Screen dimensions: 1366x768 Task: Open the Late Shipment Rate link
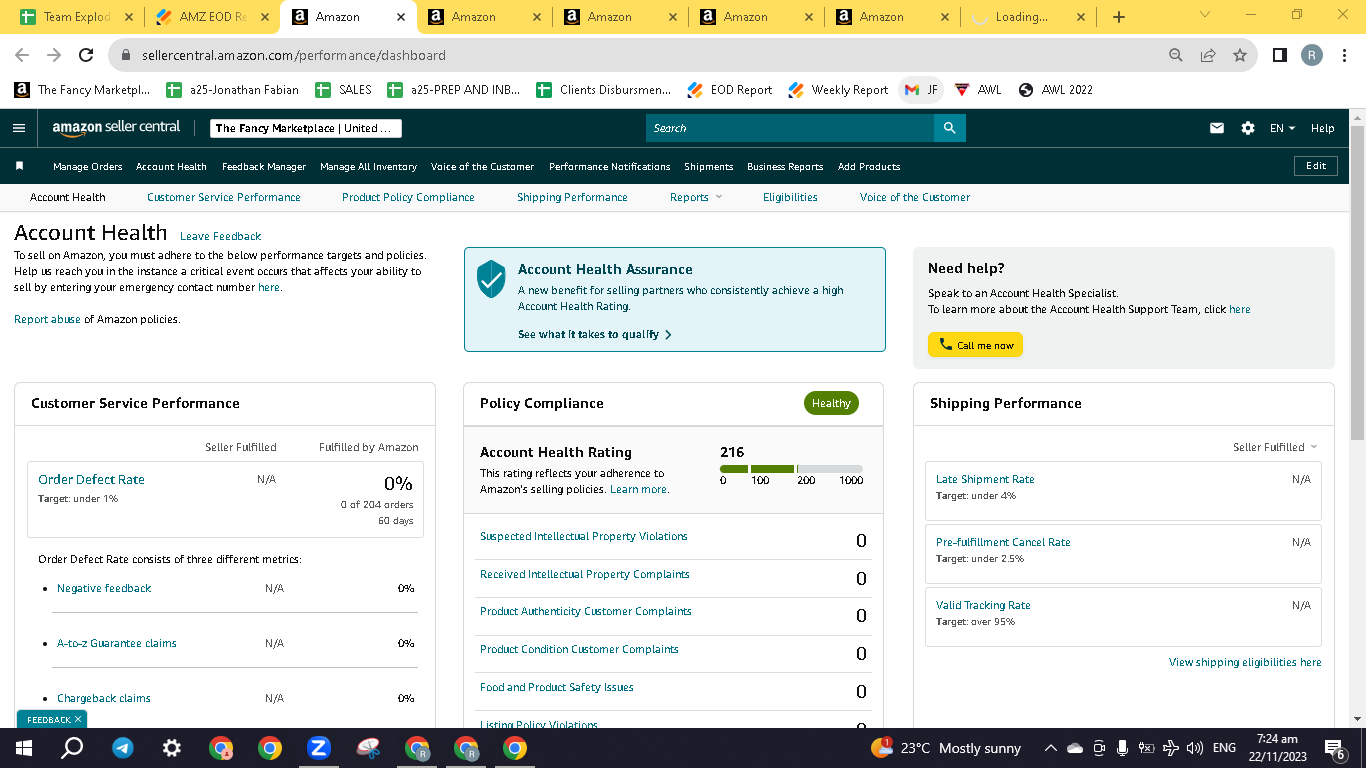(985, 479)
